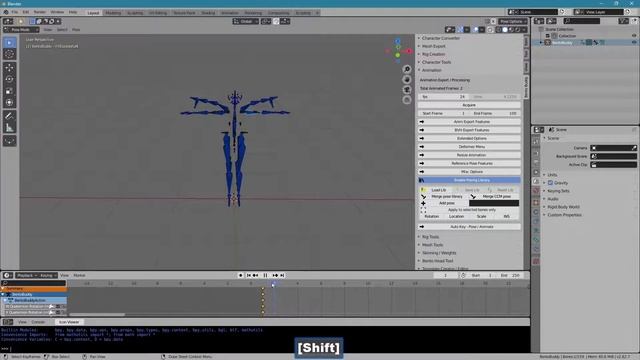Open the 3D viewport editor type selector
Screen dimensions: 640x360
tap(8, 21)
